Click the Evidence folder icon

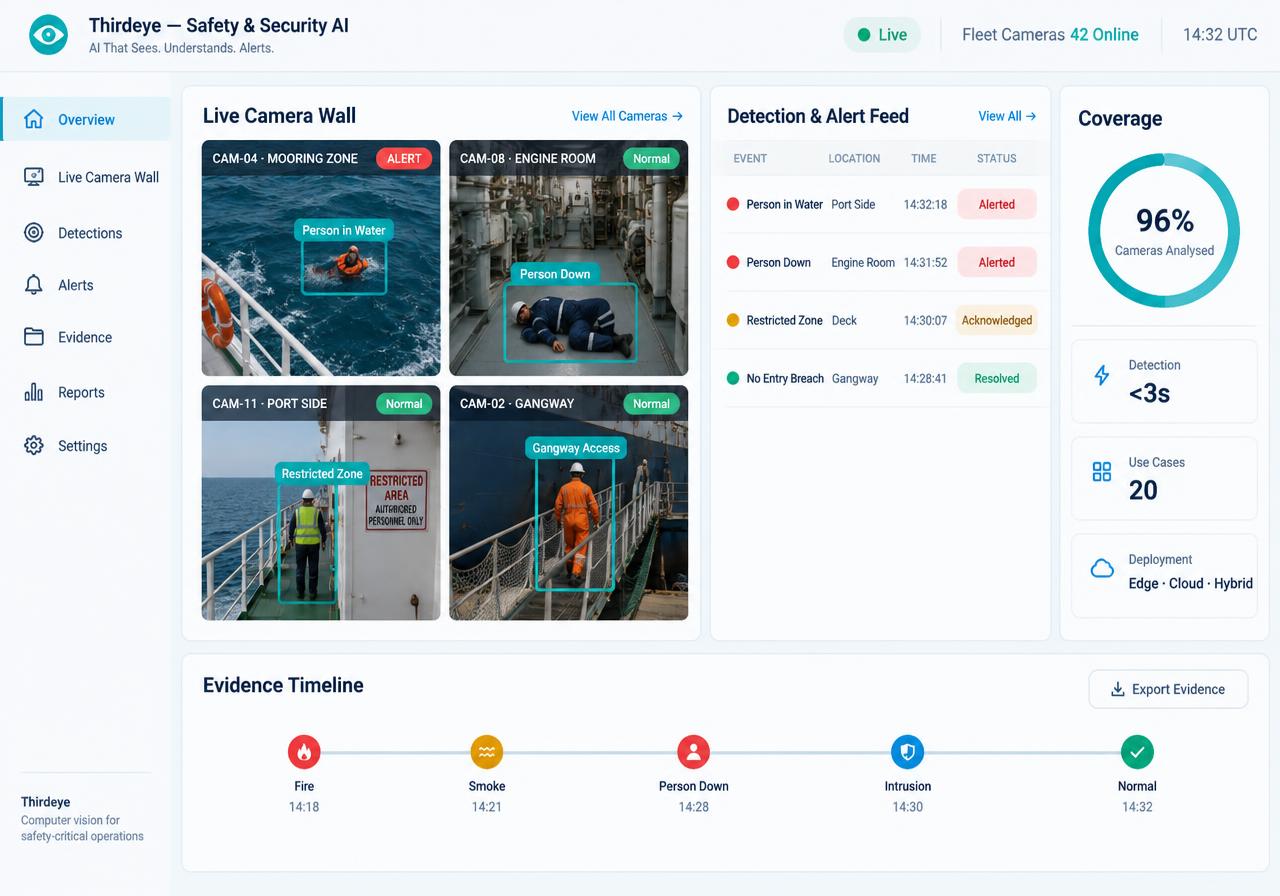[x=33, y=337]
